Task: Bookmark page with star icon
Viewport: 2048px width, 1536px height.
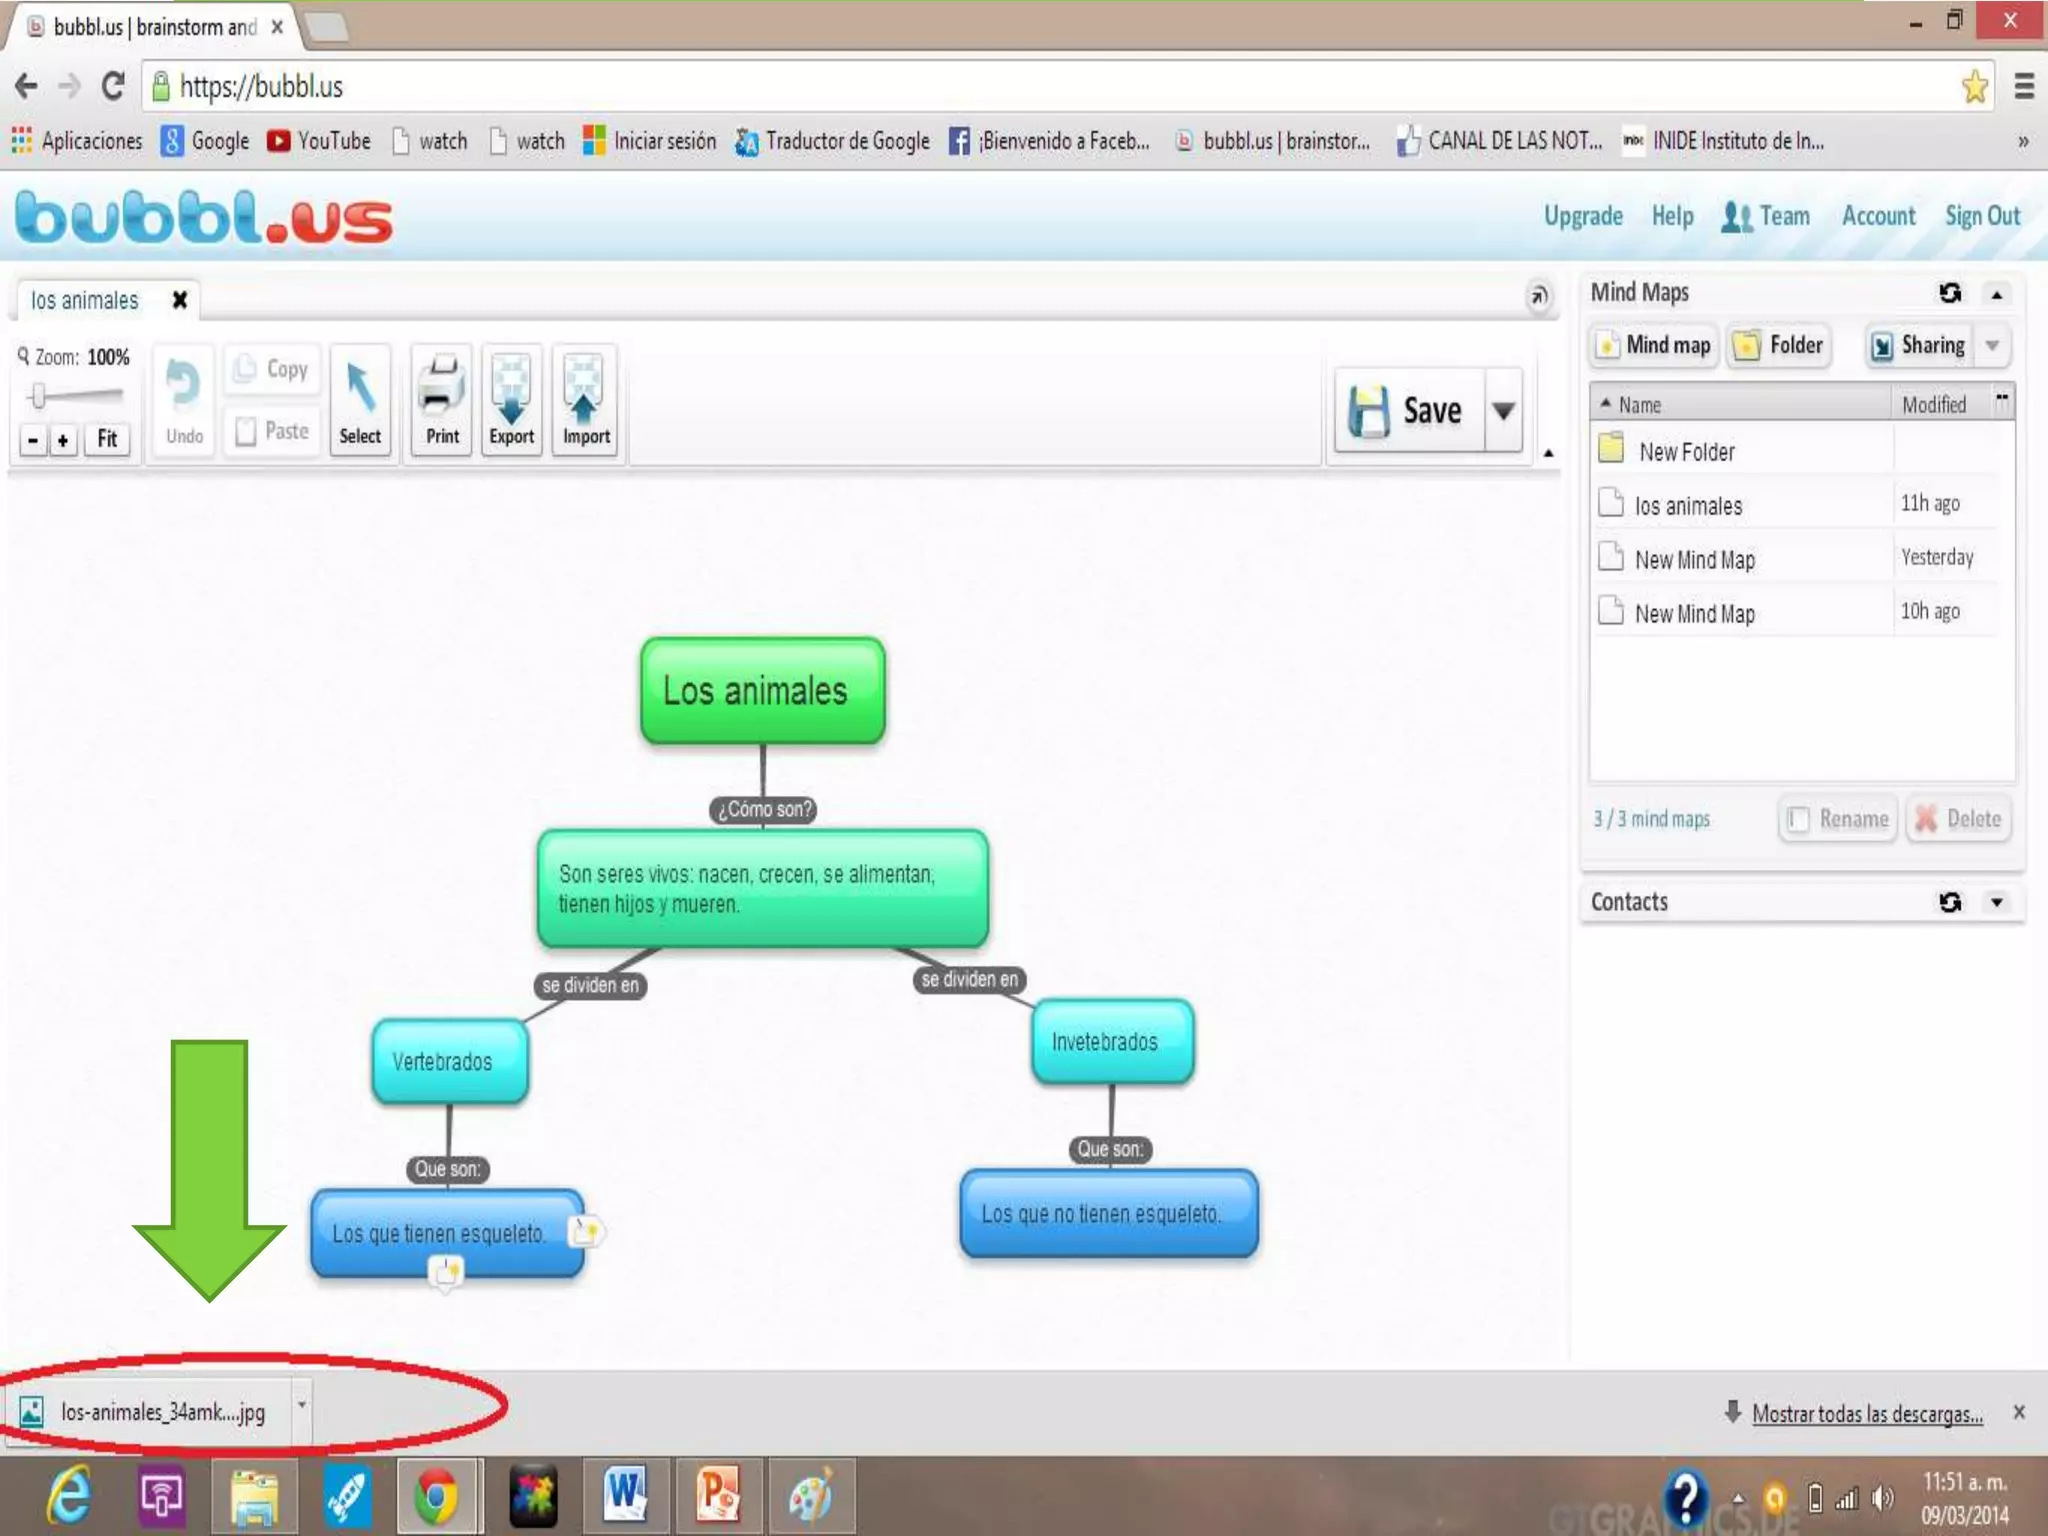Action: [x=1974, y=87]
